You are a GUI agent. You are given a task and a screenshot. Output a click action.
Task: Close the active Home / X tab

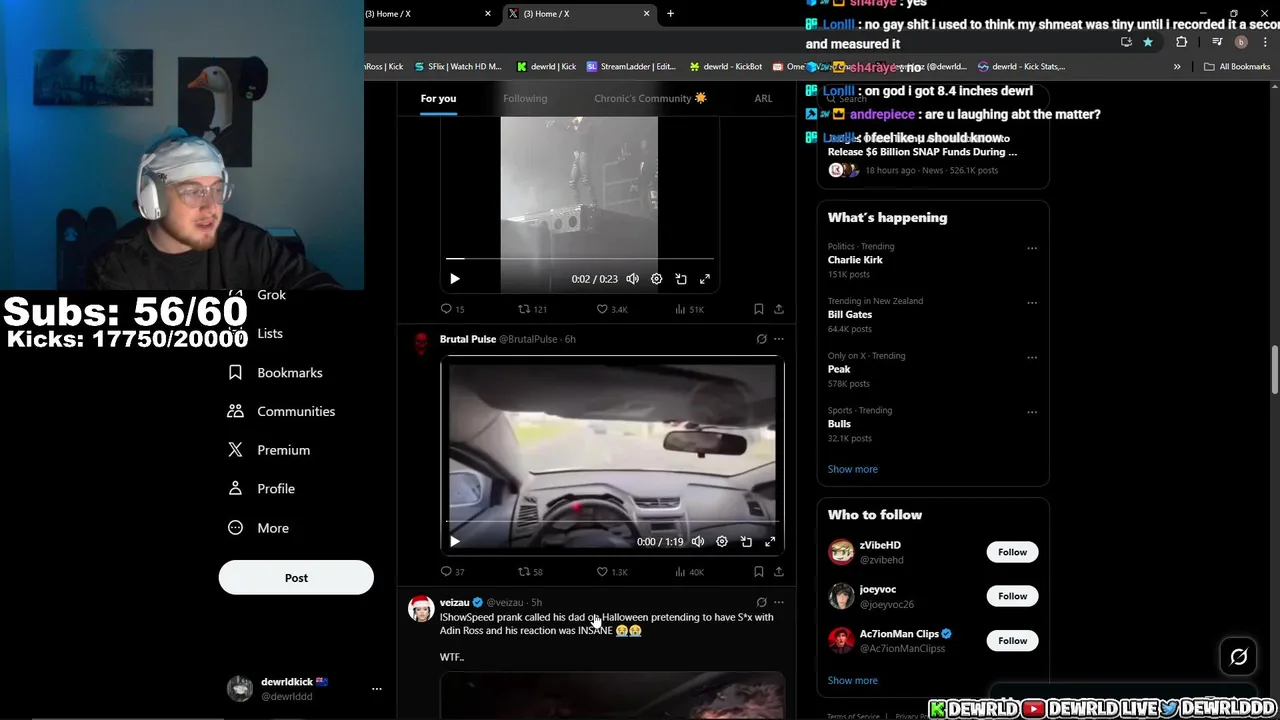tap(646, 14)
